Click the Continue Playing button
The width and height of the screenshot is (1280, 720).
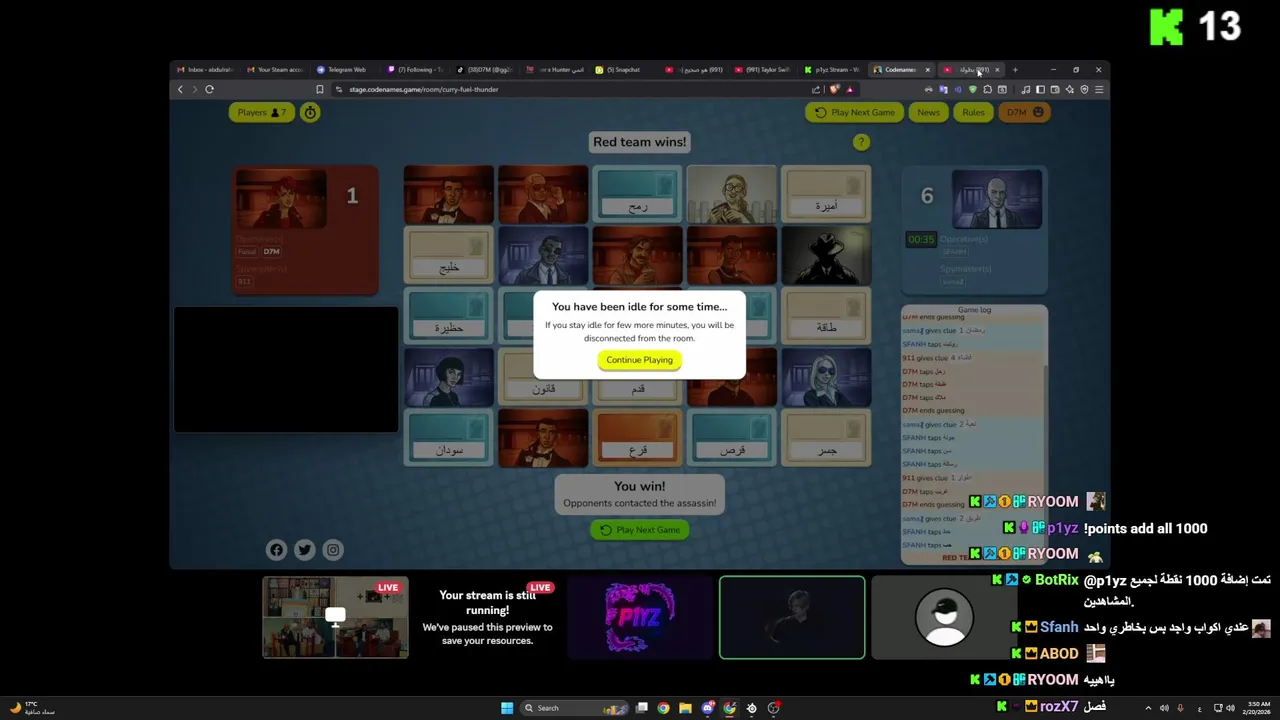pyautogui.click(x=639, y=360)
